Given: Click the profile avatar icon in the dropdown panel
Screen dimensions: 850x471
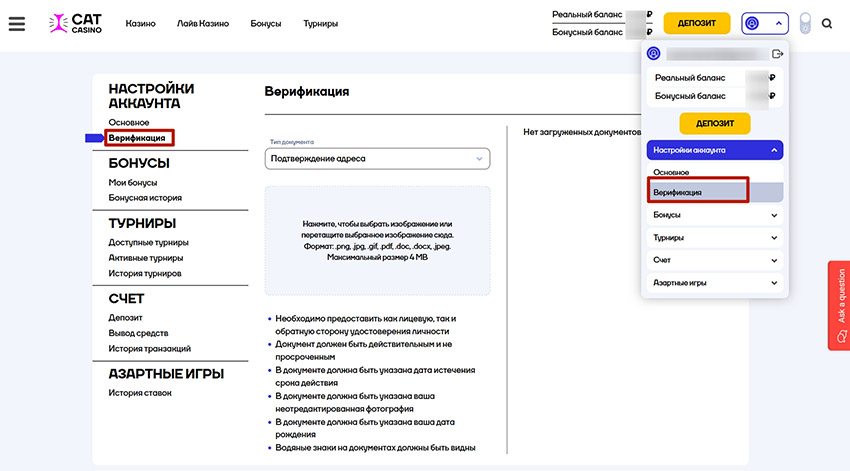Looking at the screenshot, I should (x=654, y=54).
